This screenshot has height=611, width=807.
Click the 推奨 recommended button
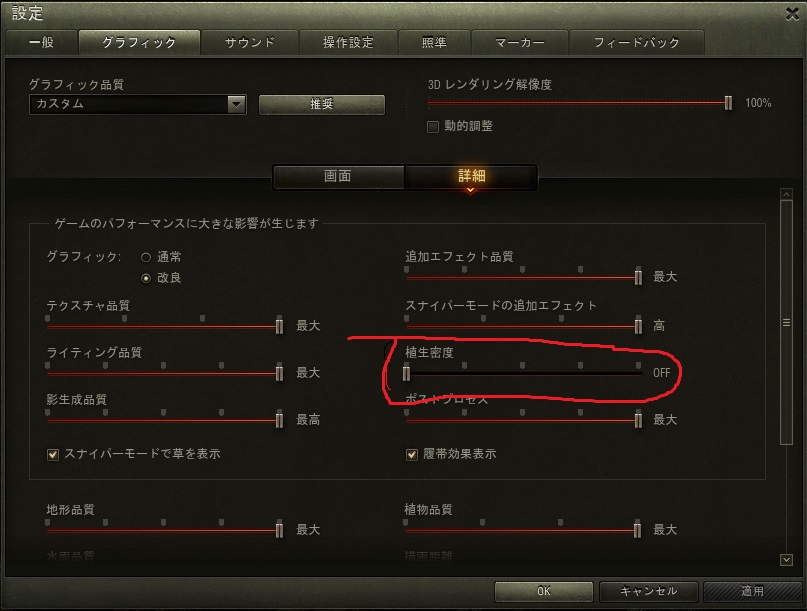322,104
